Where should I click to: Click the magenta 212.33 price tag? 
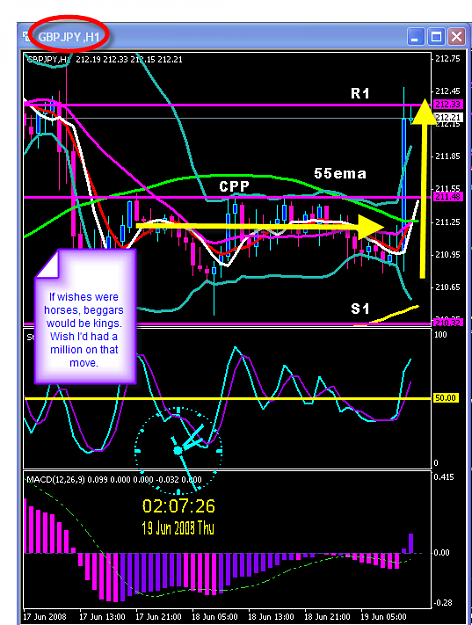point(448,104)
